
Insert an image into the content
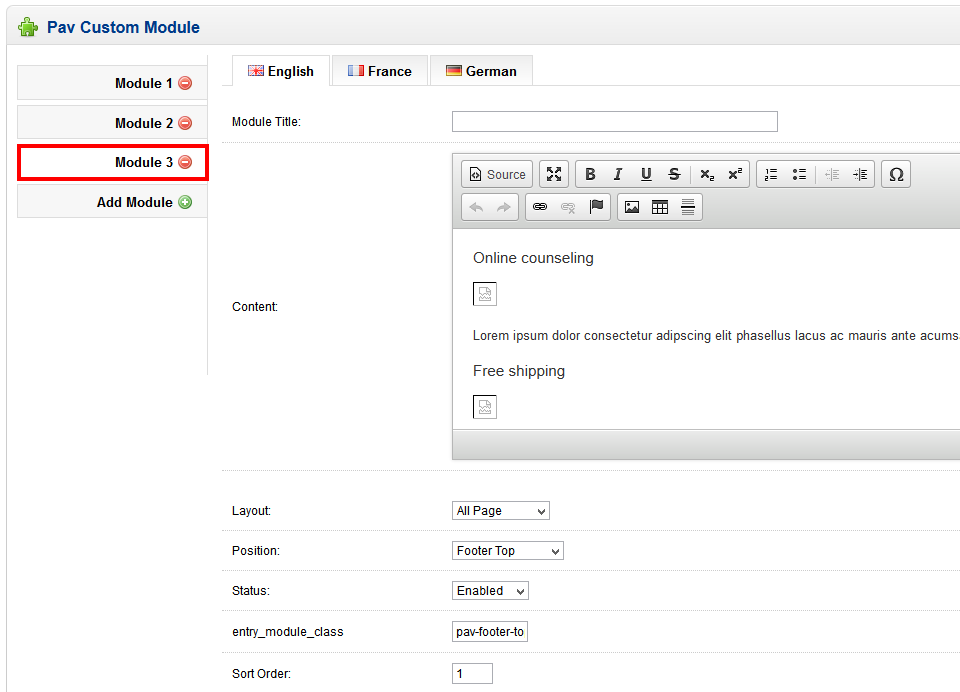click(x=632, y=207)
